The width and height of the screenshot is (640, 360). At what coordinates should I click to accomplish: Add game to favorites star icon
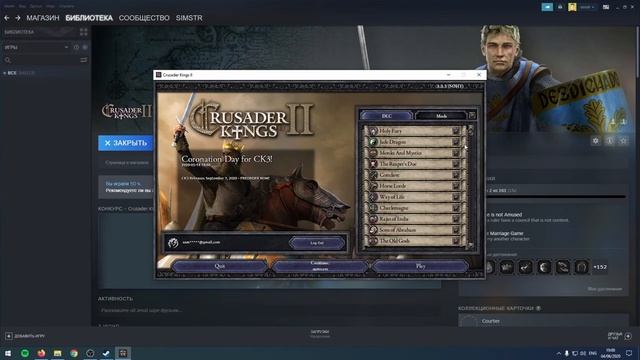click(x=623, y=141)
